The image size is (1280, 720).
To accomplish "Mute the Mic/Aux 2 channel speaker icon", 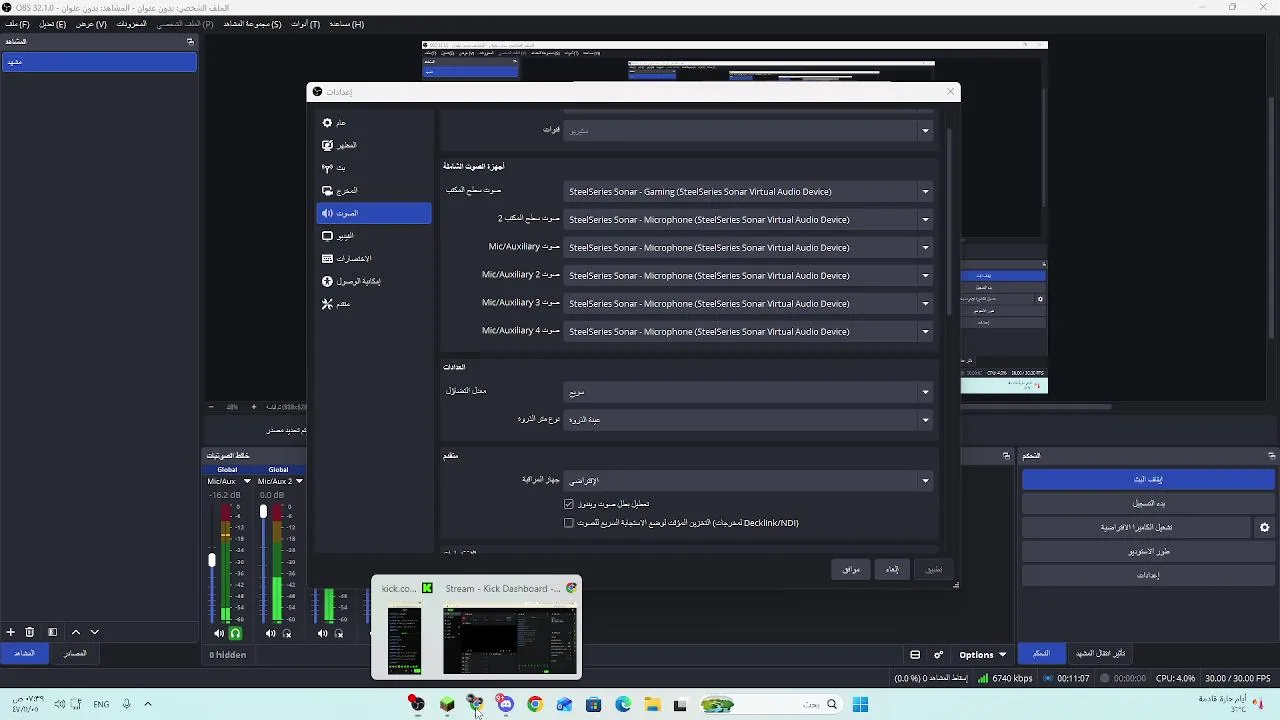I will click(x=271, y=633).
